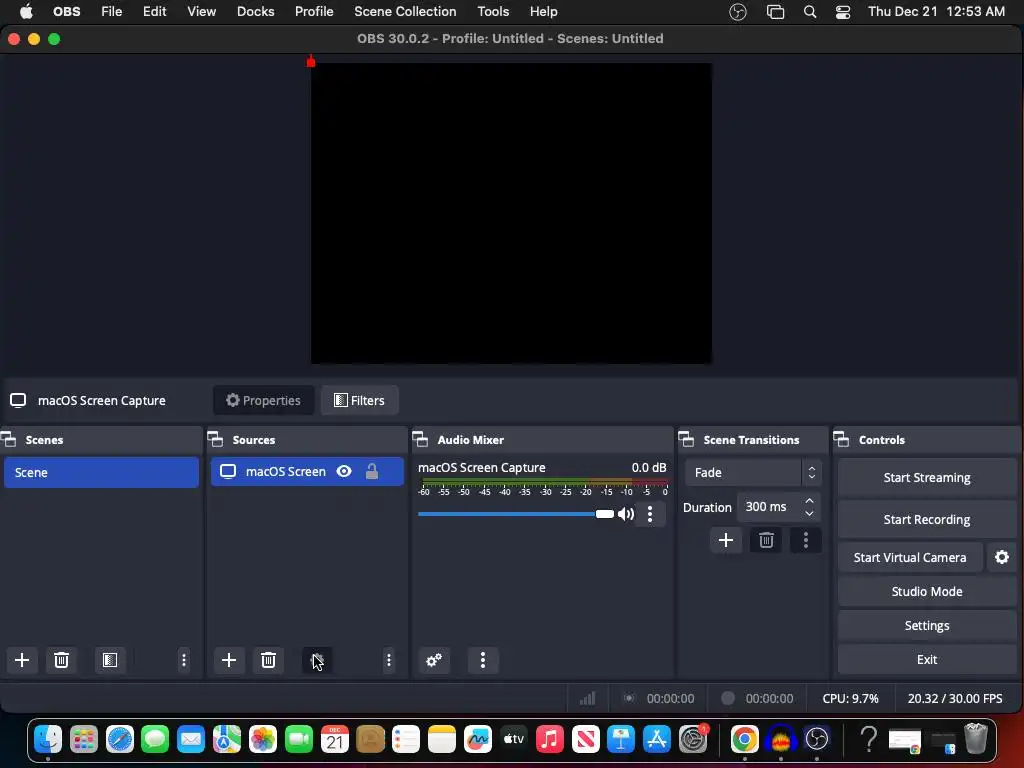Click OBS icon in macOS menu bar tray
Viewport: 1024px width, 768px height.
click(x=737, y=12)
